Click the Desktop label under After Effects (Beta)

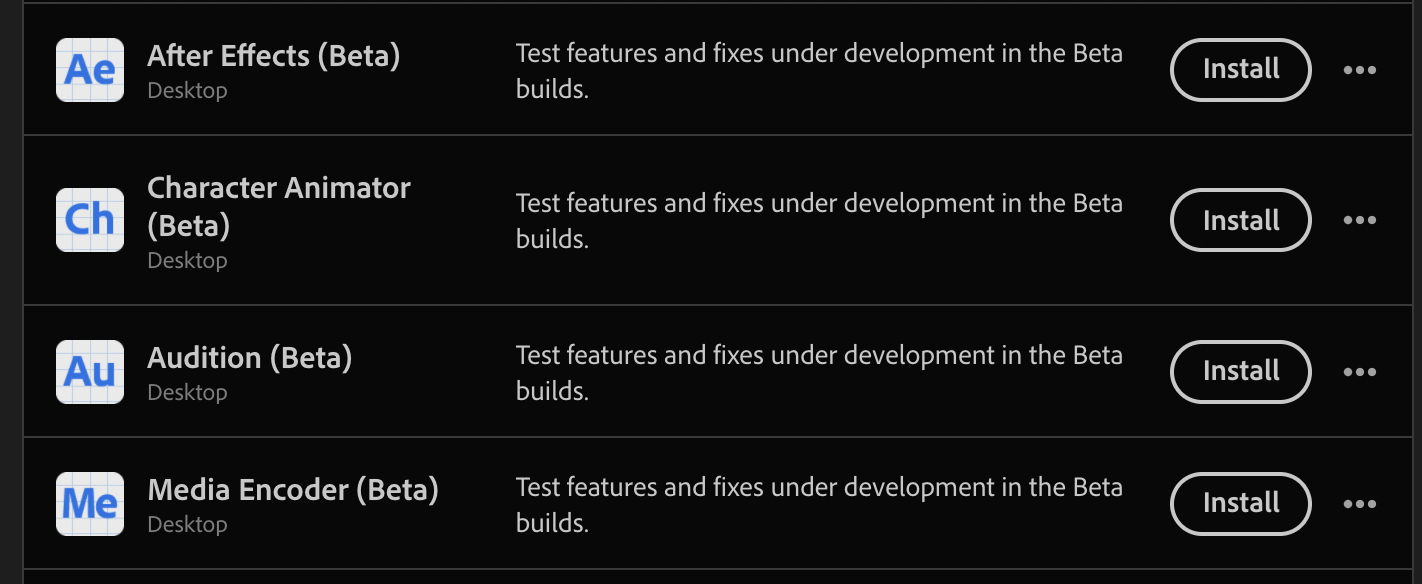(188, 90)
